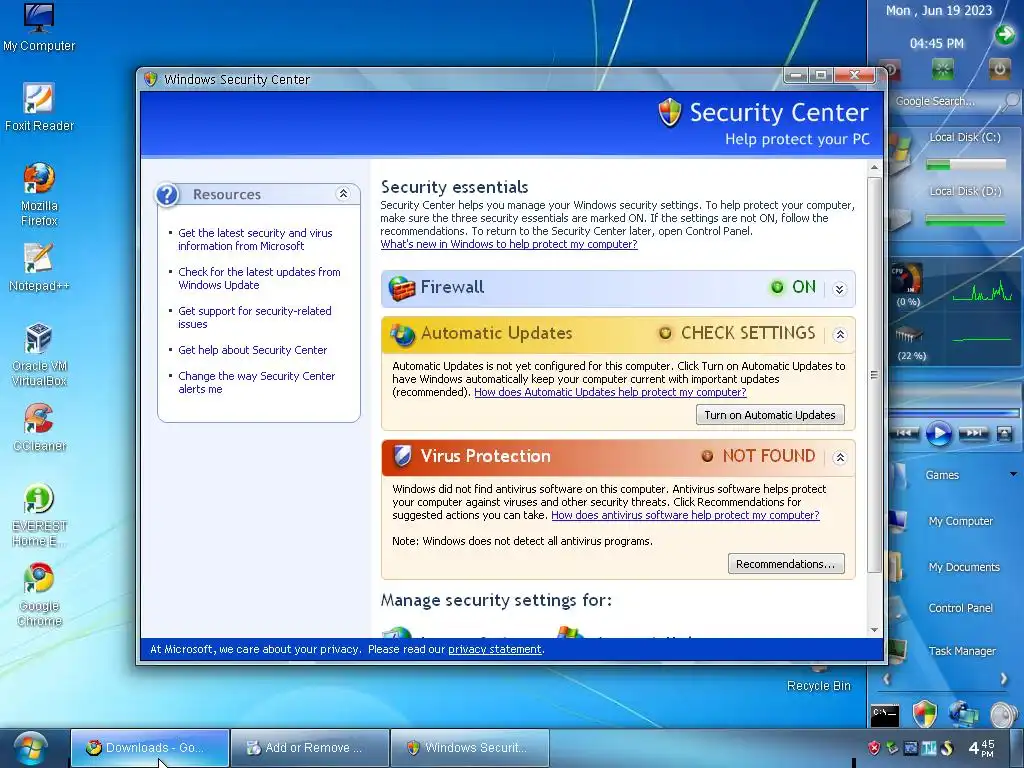The width and height of the screenshot is (1024, 768).
Task: Switch to Add or Remove taskbar item
Action: [310, 748]
